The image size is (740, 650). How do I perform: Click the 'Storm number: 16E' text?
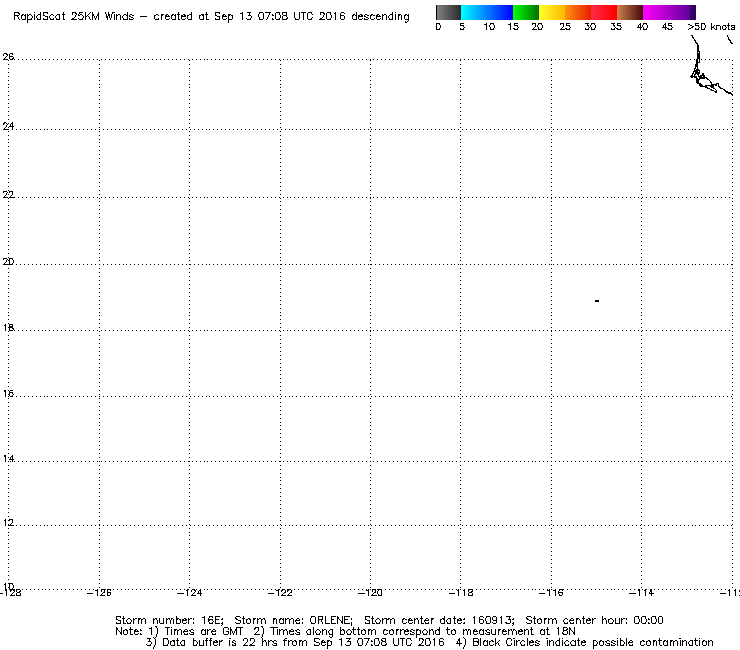coord(169,620)
